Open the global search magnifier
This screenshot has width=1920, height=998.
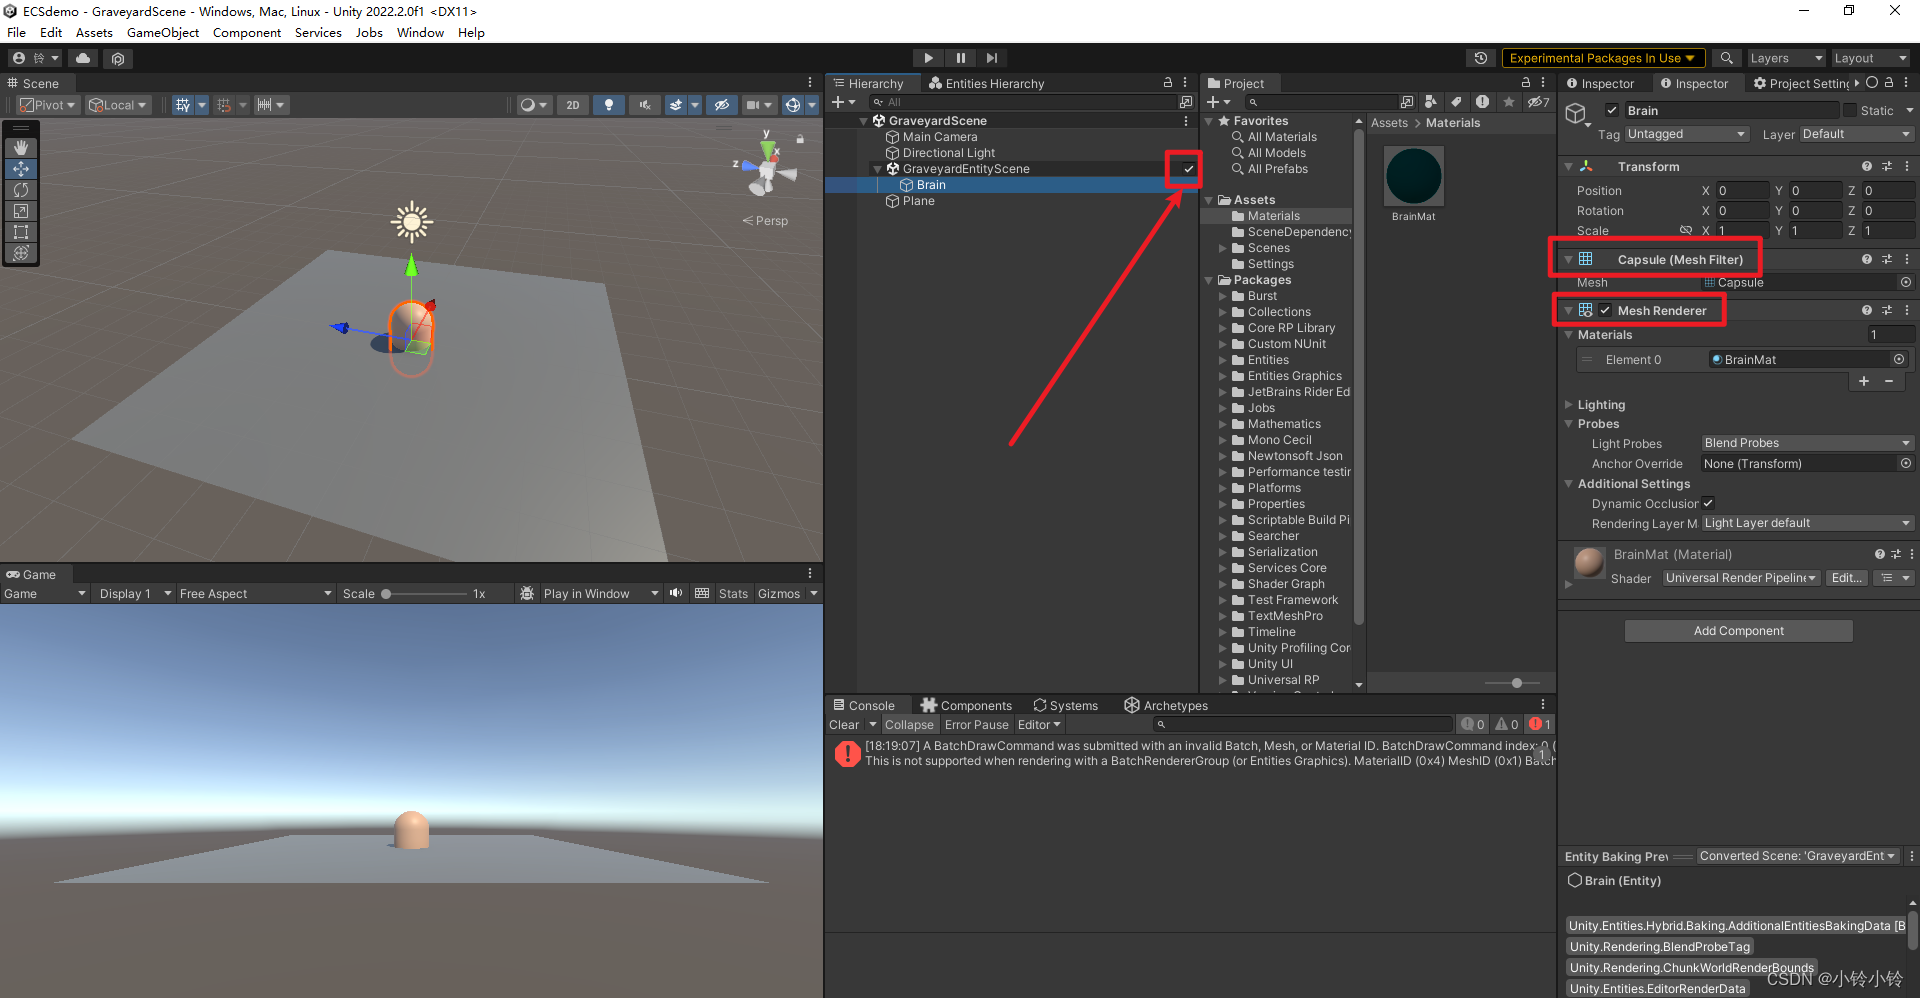click(x=1726, y=58)
